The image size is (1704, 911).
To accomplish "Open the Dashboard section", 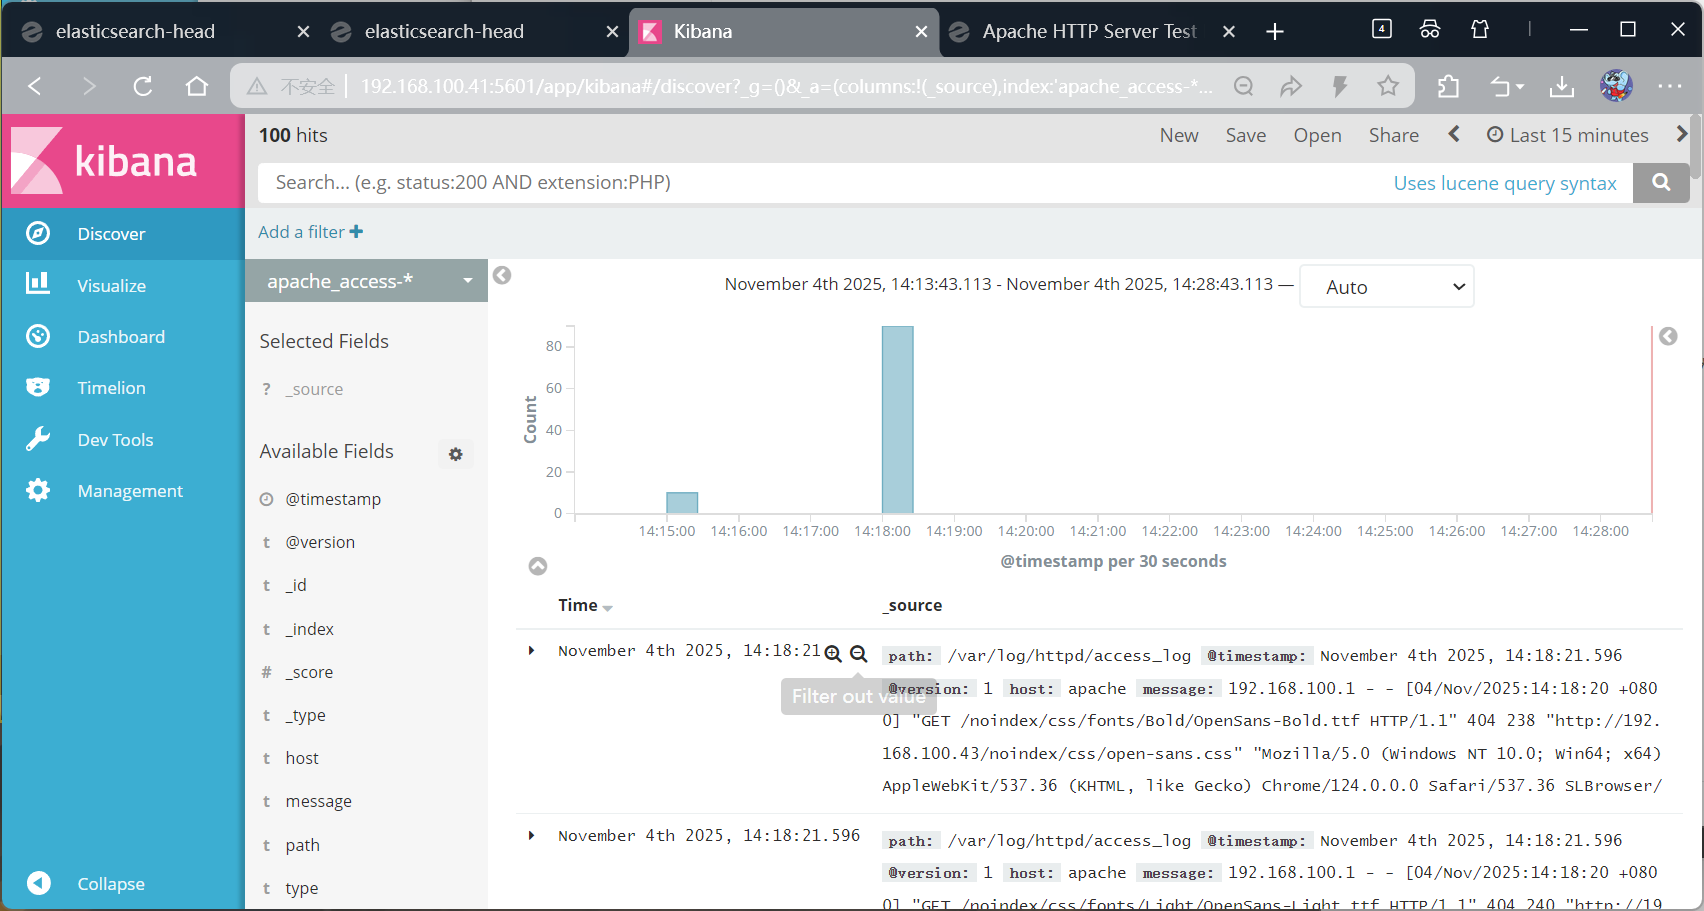I will pos(122,337).
